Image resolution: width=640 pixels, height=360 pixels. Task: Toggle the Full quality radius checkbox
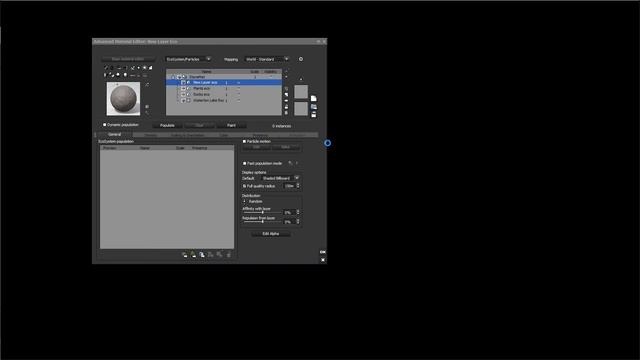pyautogui.click(x=244, y=186)
